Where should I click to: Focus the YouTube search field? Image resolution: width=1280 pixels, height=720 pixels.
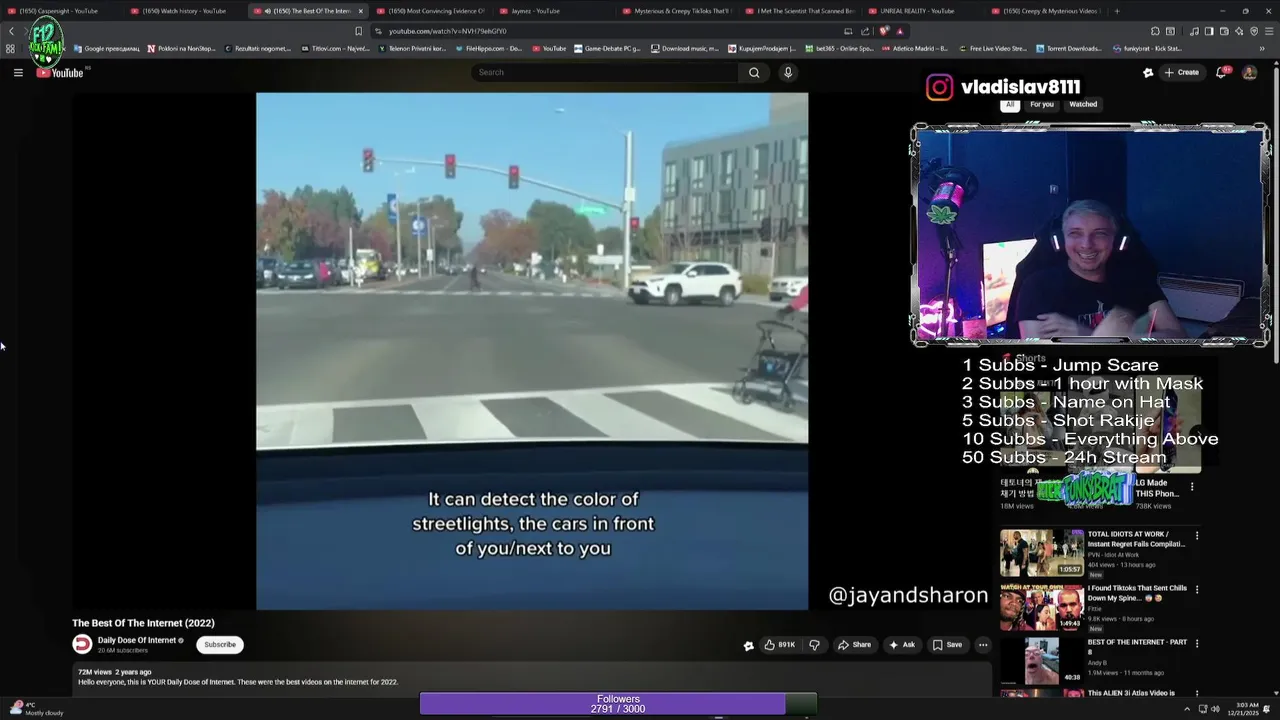click(605, 72)
